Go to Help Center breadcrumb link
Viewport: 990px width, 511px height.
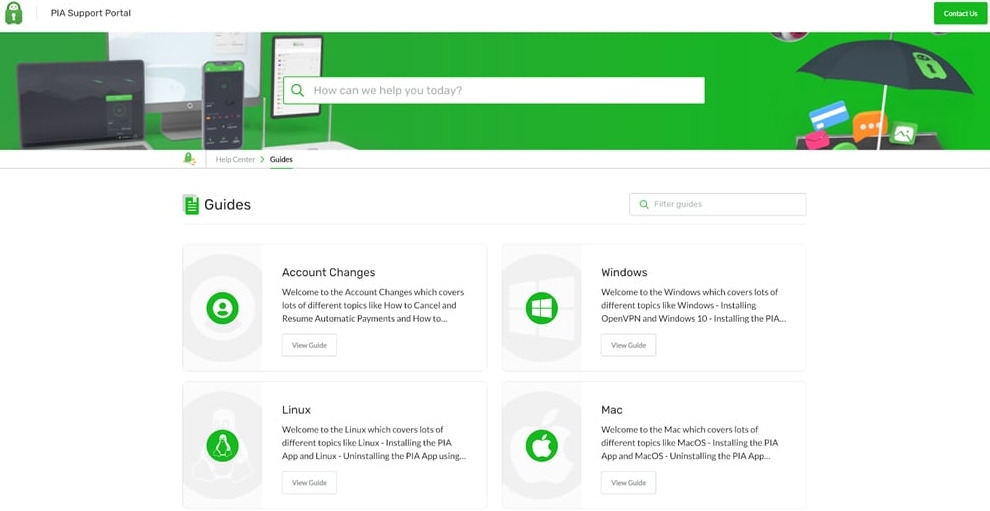(235, 159)
